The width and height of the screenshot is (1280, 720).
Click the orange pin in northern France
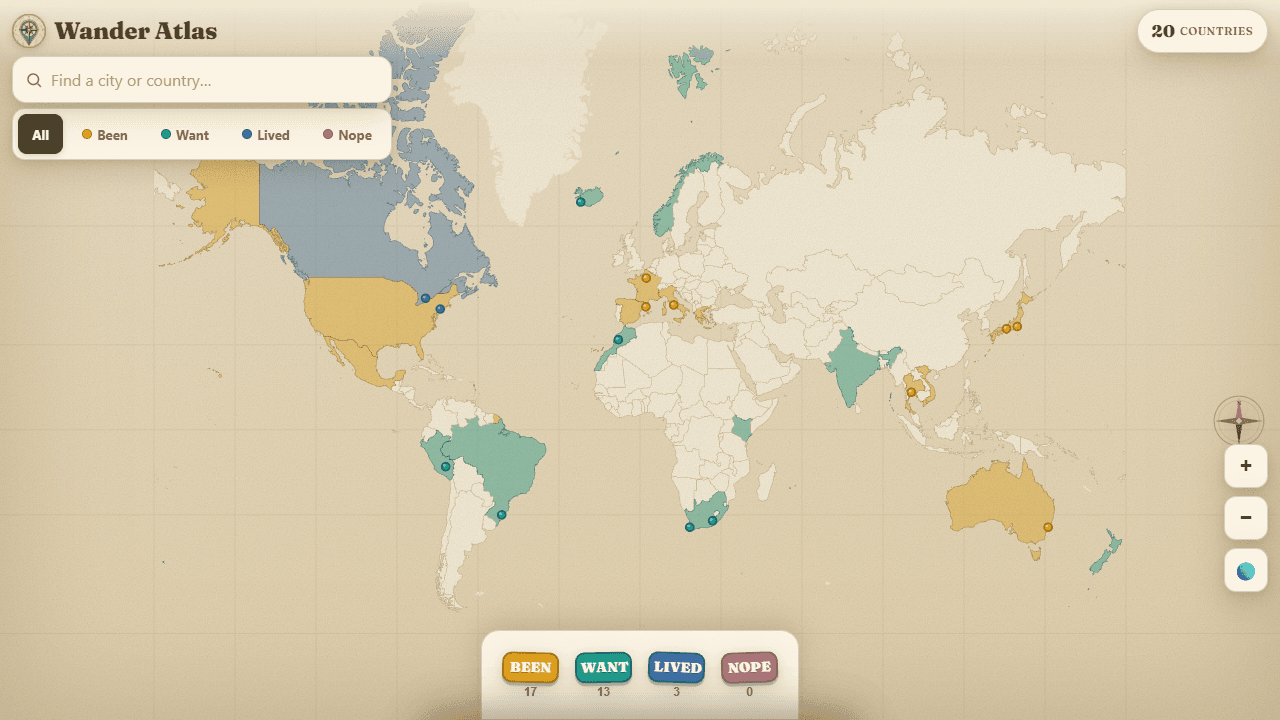(x=646, y=278)
